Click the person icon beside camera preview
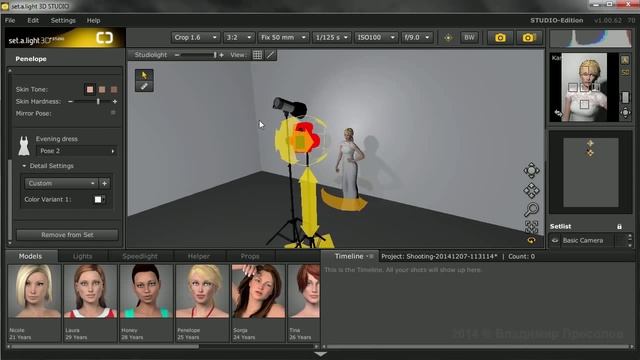This screenshot has height=360, width=640. point(625,60)
